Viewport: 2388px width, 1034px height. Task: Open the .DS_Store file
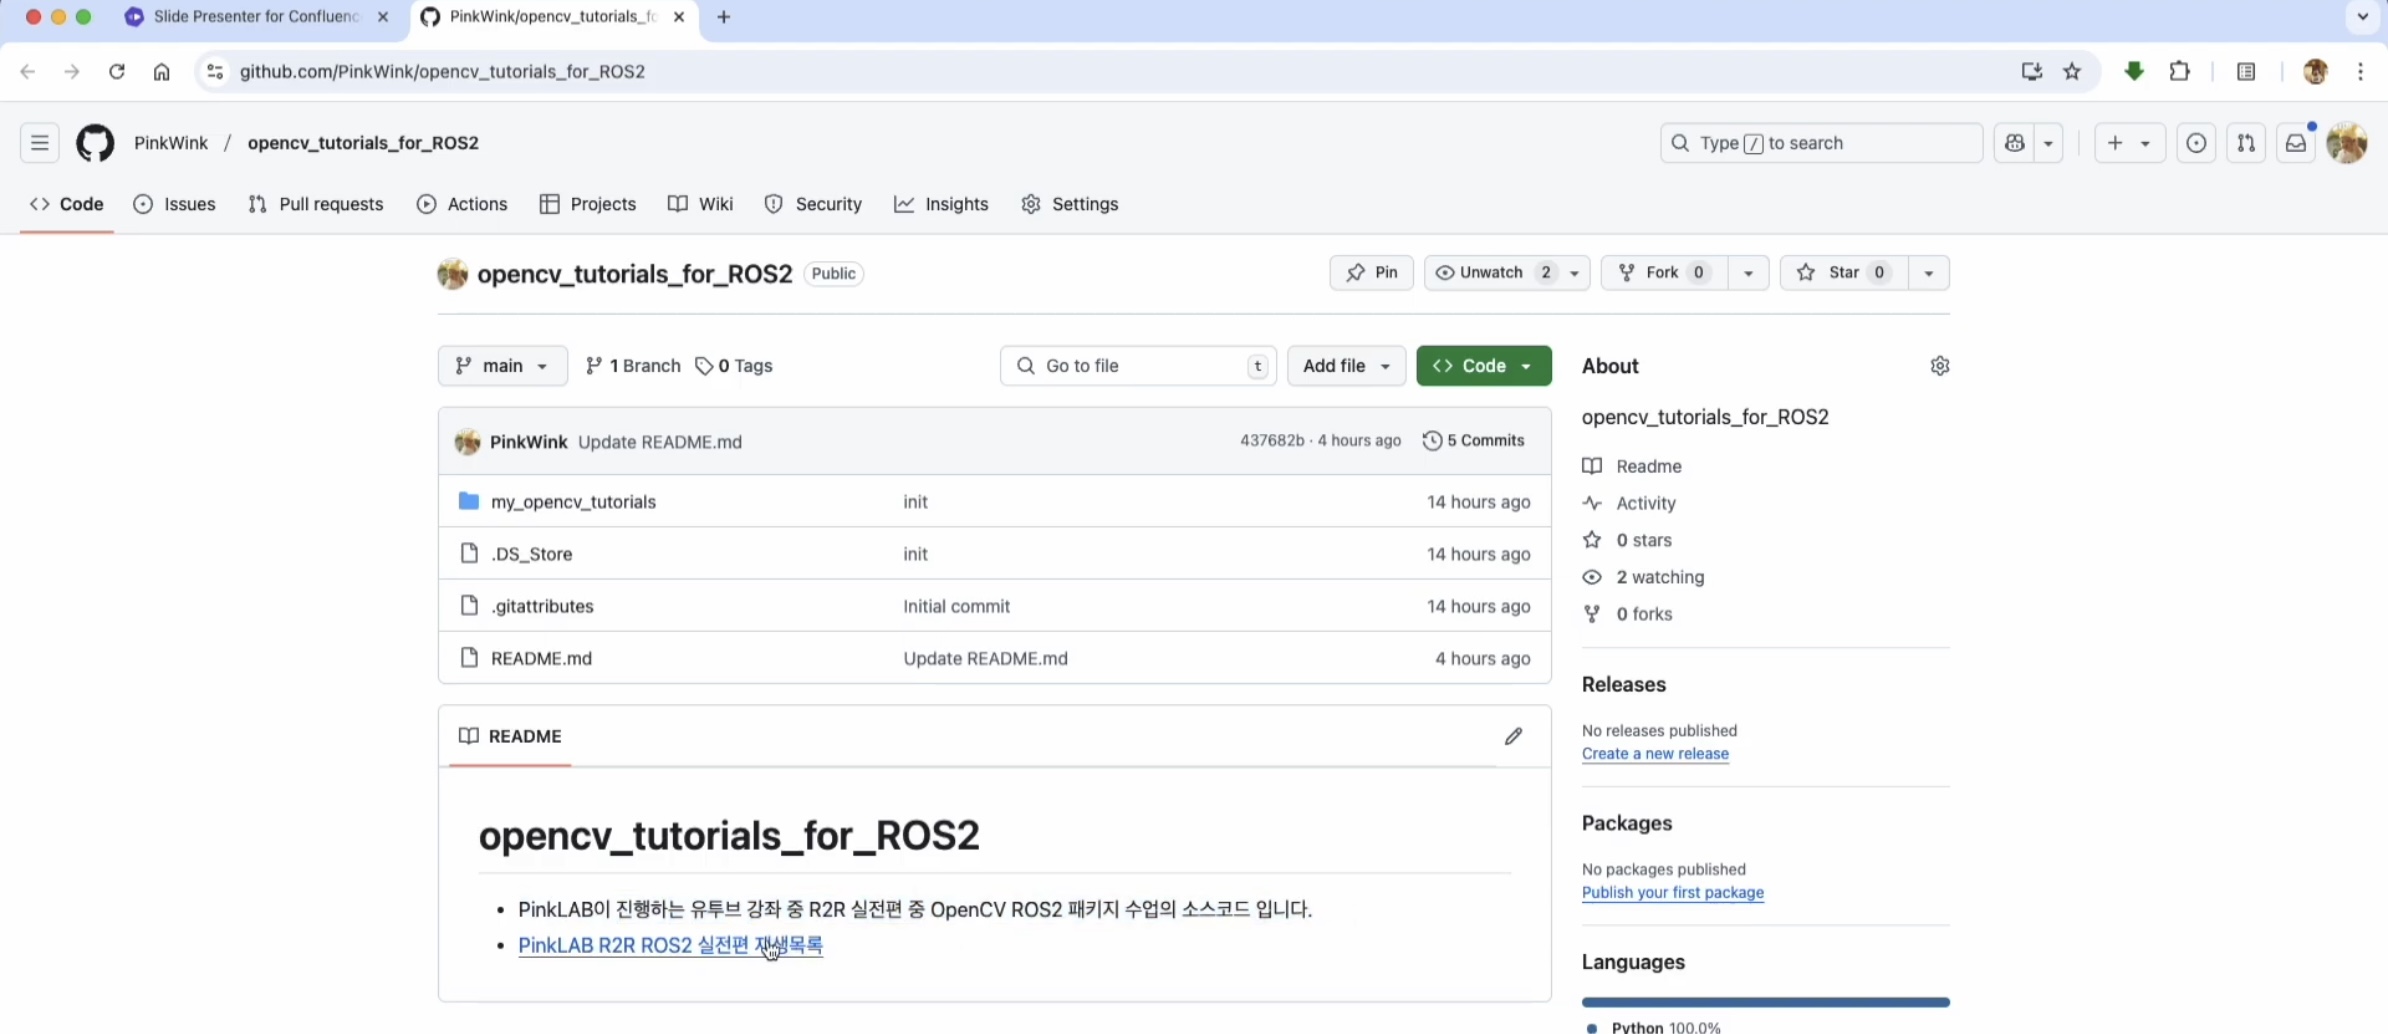click(x=531, y=554)
